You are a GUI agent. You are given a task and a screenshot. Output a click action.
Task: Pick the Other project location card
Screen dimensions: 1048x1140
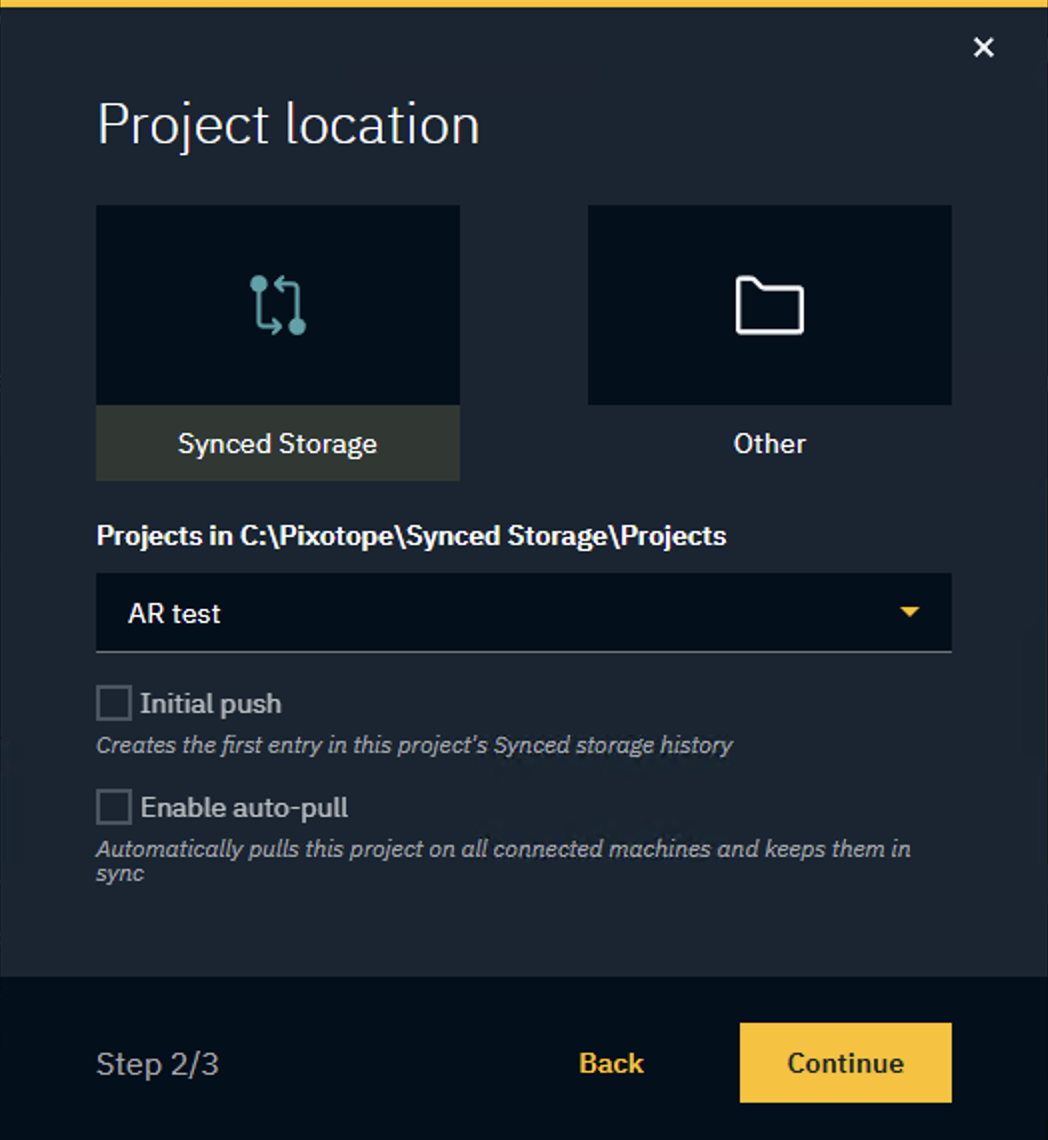769,340
